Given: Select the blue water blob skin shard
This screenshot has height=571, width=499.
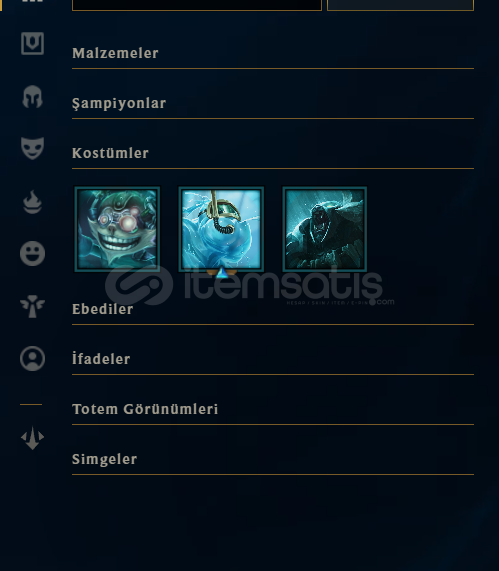Looking at the screenshot, I should tap(221, 229).
